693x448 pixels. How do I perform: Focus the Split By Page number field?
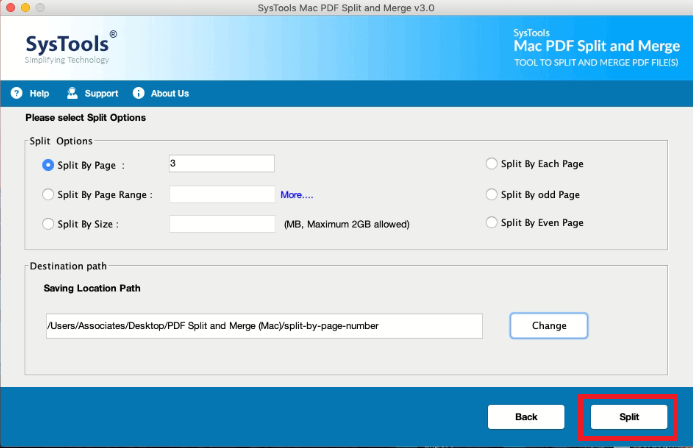point(222,163)
